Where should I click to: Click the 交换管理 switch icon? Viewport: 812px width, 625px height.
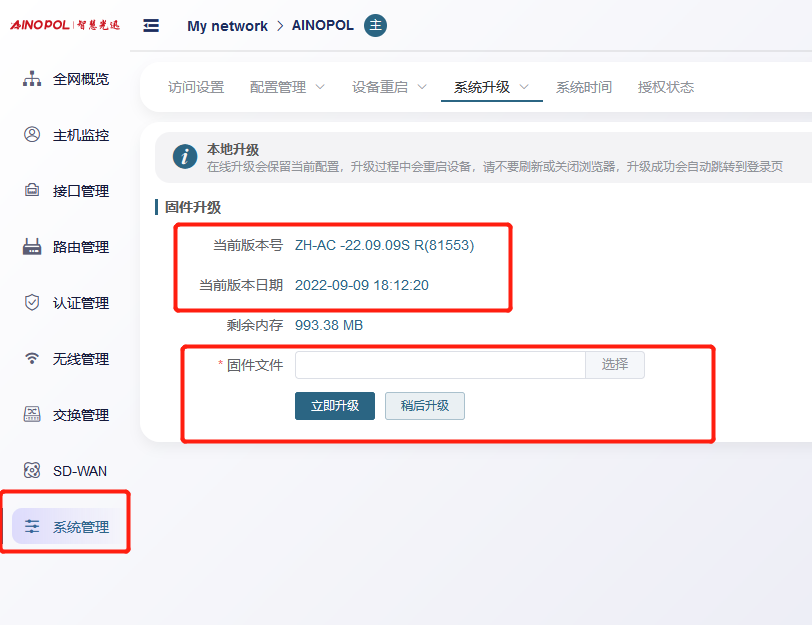tap(32, 415)
